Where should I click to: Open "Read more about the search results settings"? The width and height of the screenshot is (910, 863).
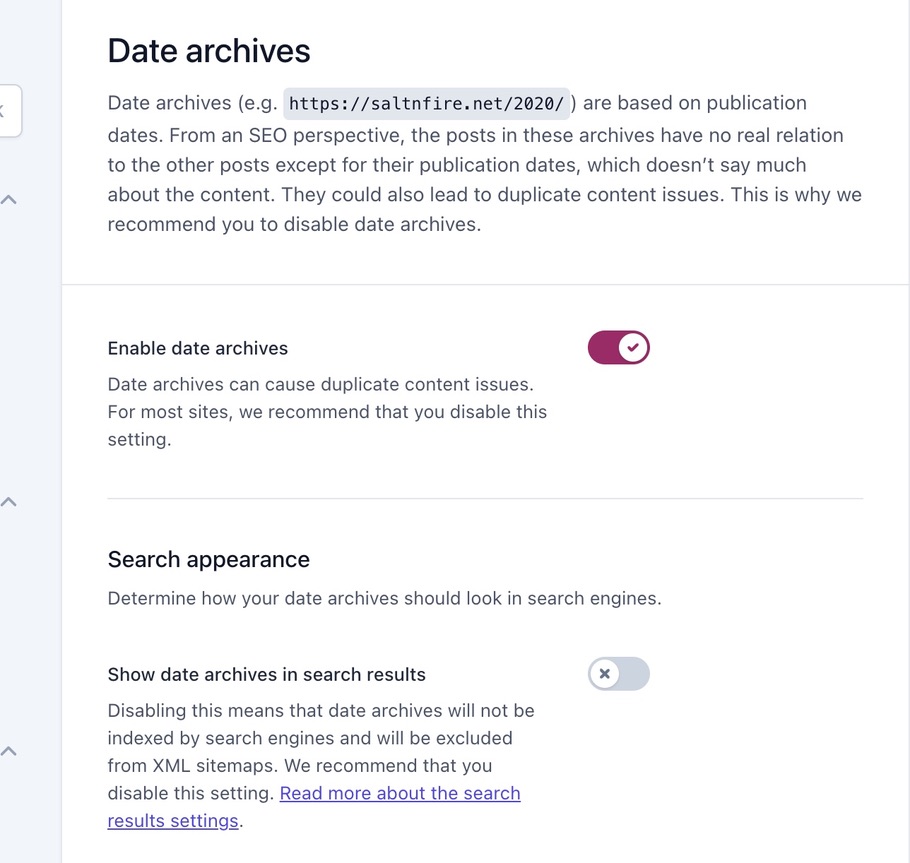coord(400,793)
